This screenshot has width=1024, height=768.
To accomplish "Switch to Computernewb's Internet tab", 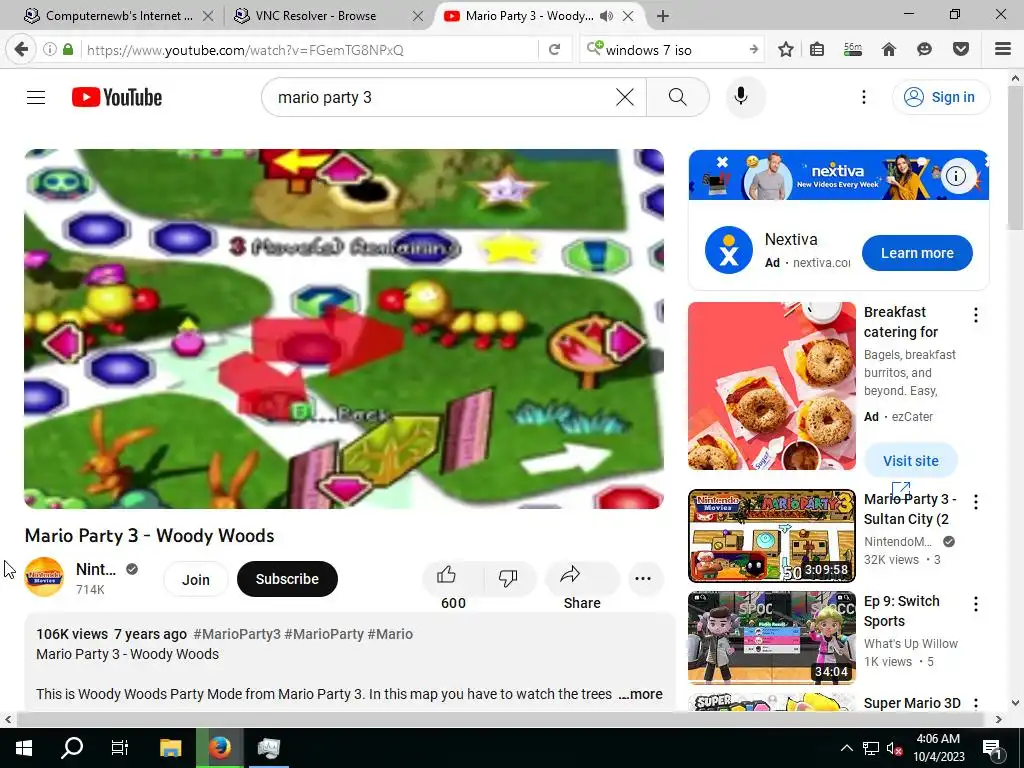I will tap(118, 16).
